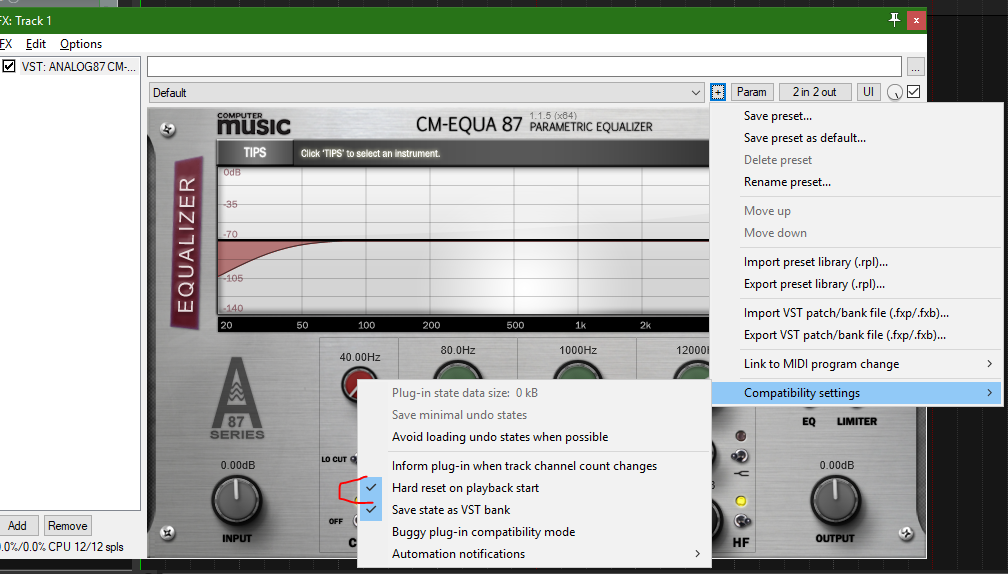Screen dimensions: 1008x574
Task: Click the EQ curve graph display
Action: (x=464, y=241)
